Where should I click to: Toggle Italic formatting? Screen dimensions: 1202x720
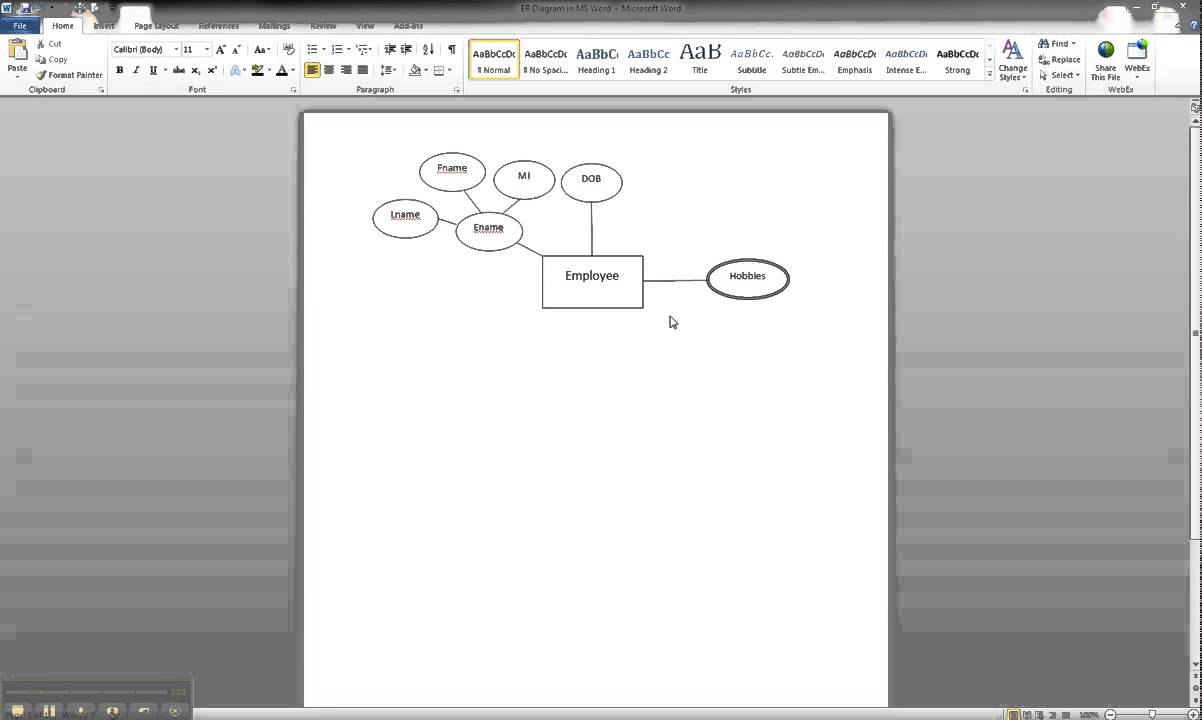[136, 70]
